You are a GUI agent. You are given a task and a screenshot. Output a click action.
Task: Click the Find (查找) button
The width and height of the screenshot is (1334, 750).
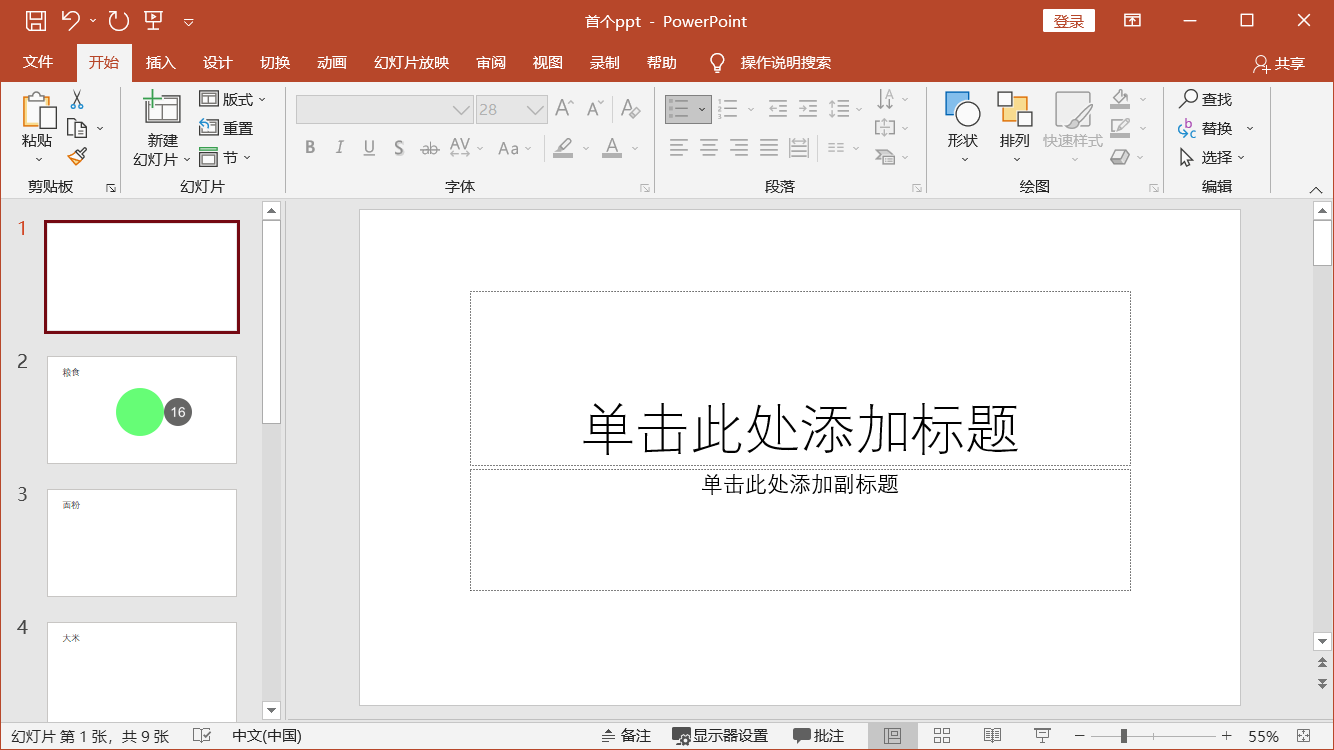tap(1206, 99)
